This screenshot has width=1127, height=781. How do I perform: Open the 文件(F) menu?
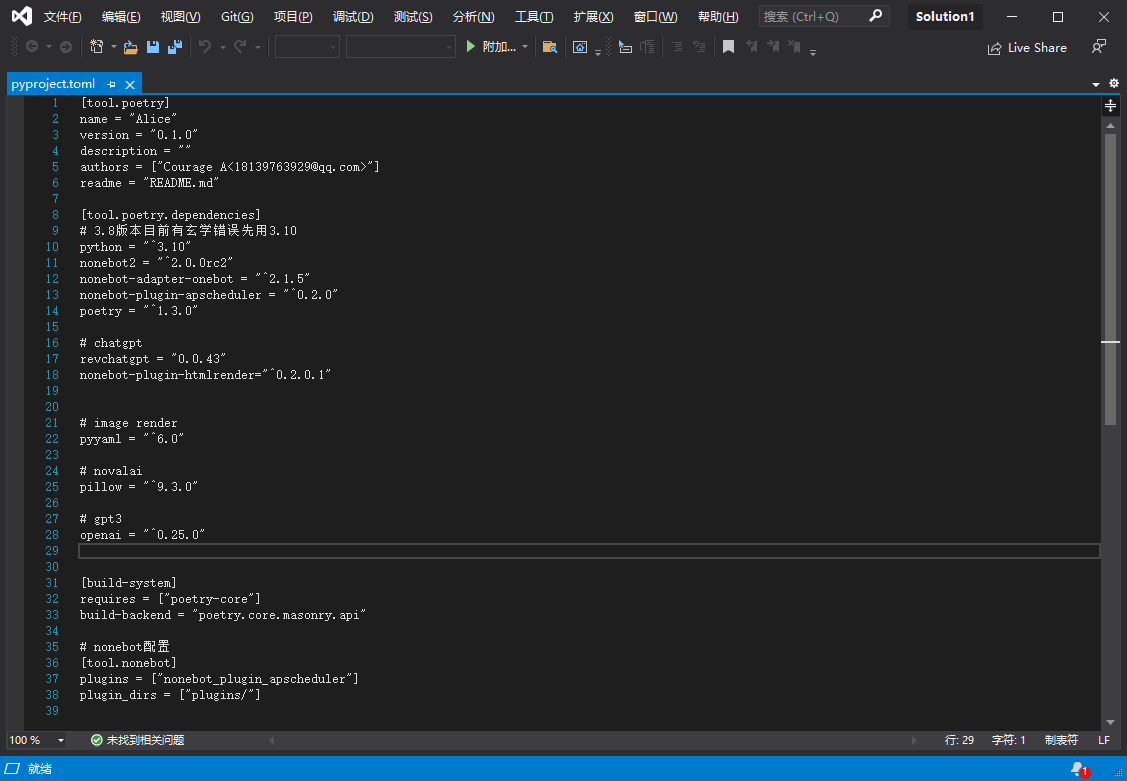click(x=62, y=17)
